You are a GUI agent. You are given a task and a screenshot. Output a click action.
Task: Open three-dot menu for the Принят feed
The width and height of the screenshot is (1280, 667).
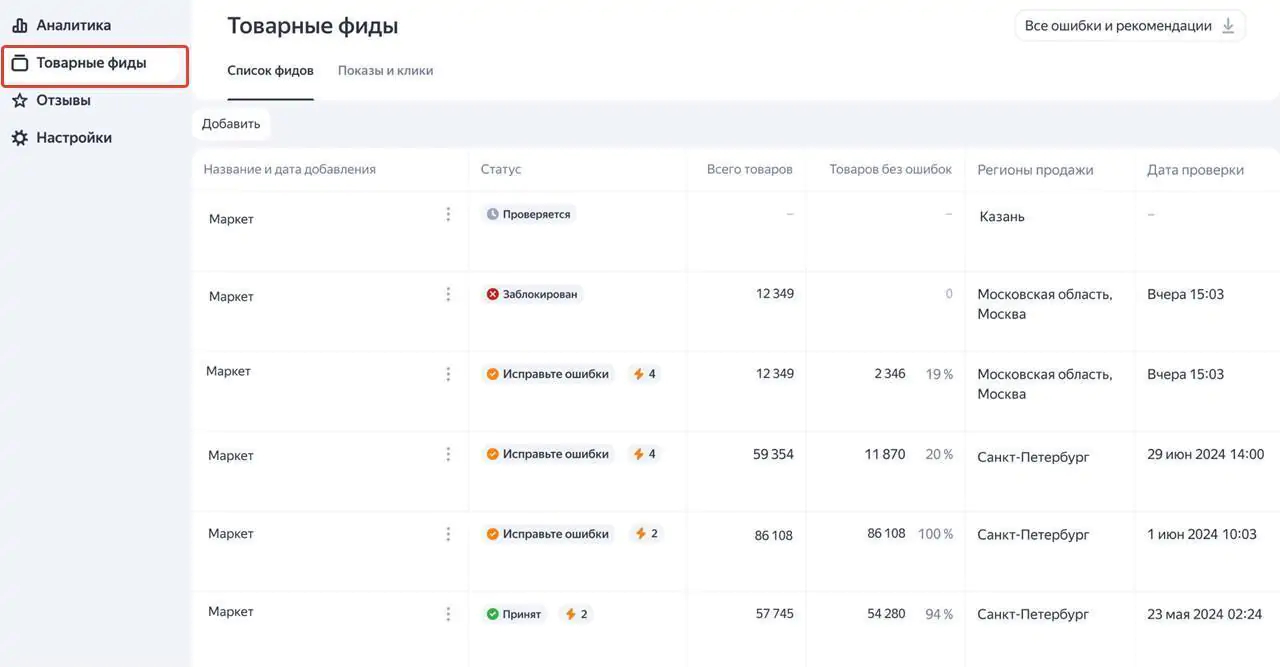(448, 613)
